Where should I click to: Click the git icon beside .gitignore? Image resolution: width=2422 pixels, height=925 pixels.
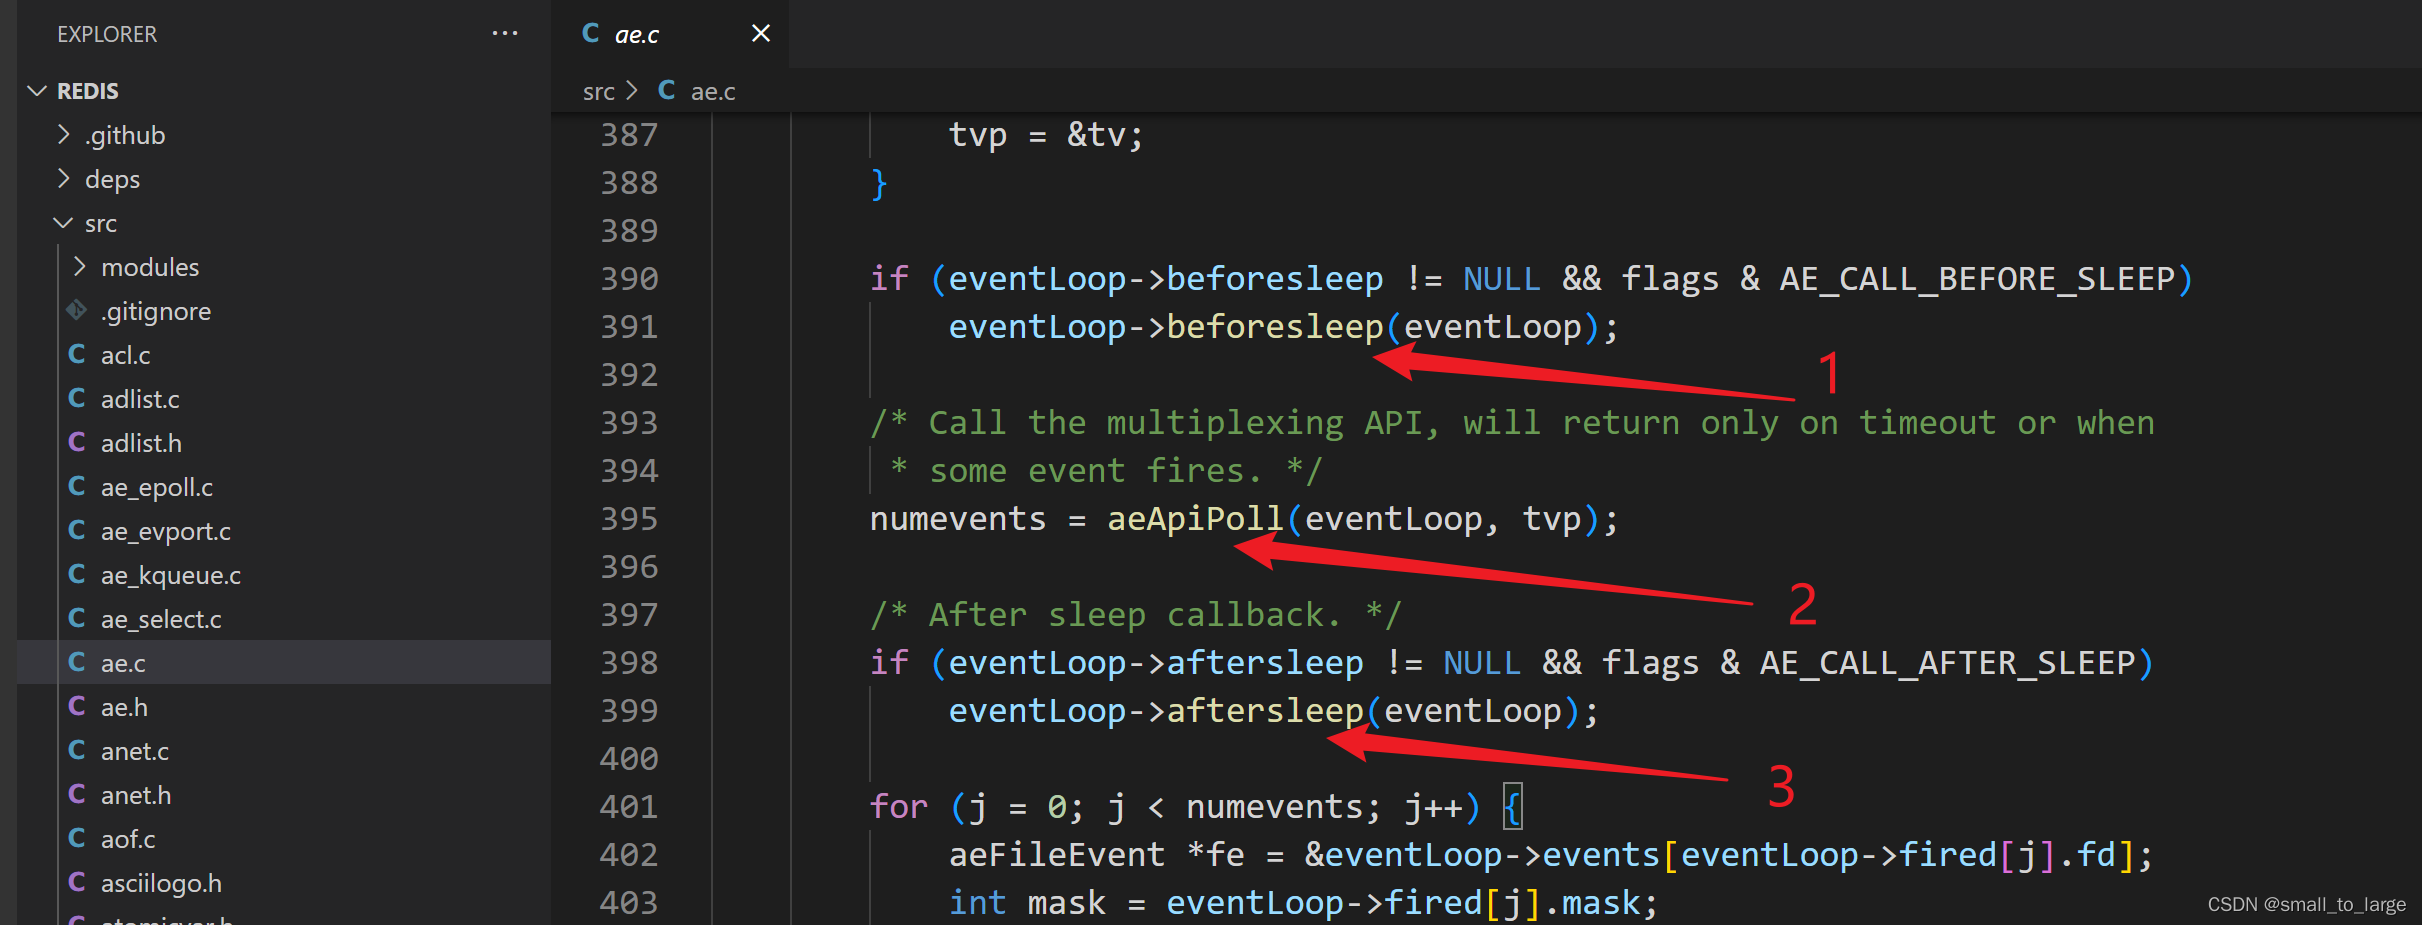point(77,310)
